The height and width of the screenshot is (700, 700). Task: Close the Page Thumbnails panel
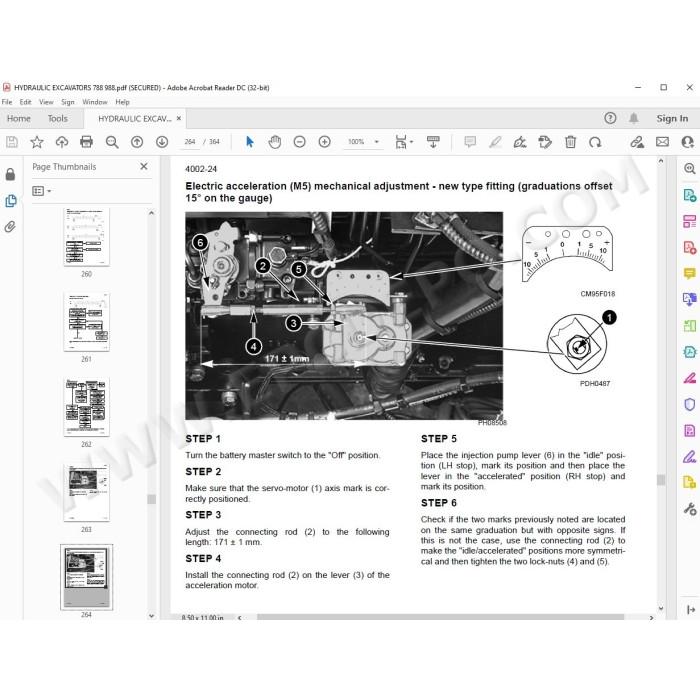coord(144,166)
